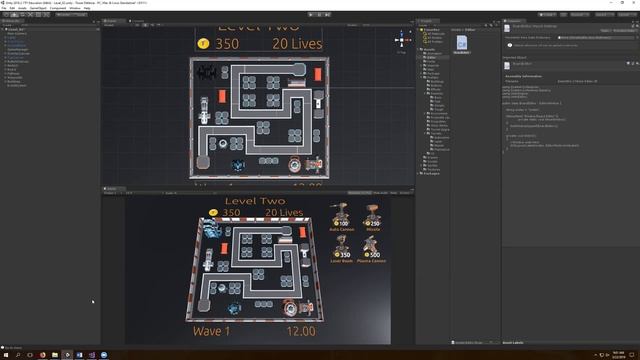640x360 pixels.
Task: Open the Layout dropdown
Action: [x=627, y=15]
